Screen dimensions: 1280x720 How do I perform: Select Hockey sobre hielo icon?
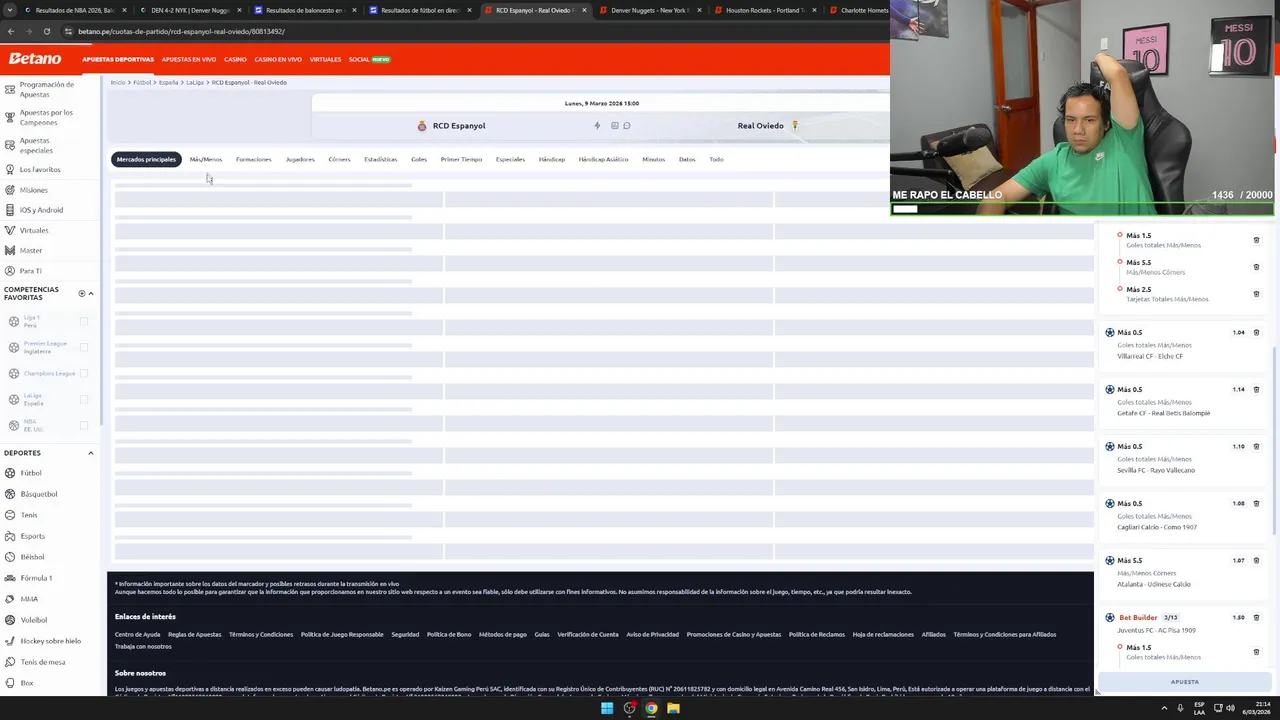point(11,641)
